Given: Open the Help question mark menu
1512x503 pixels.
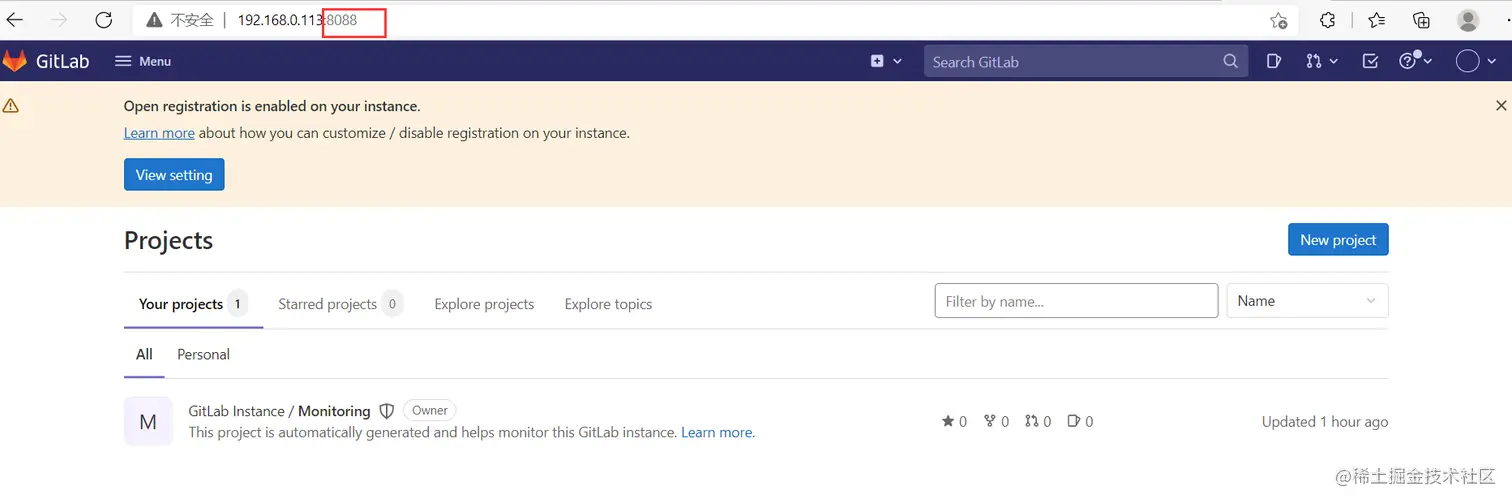Looking at the screenshot, I should tap(1415, 61).
